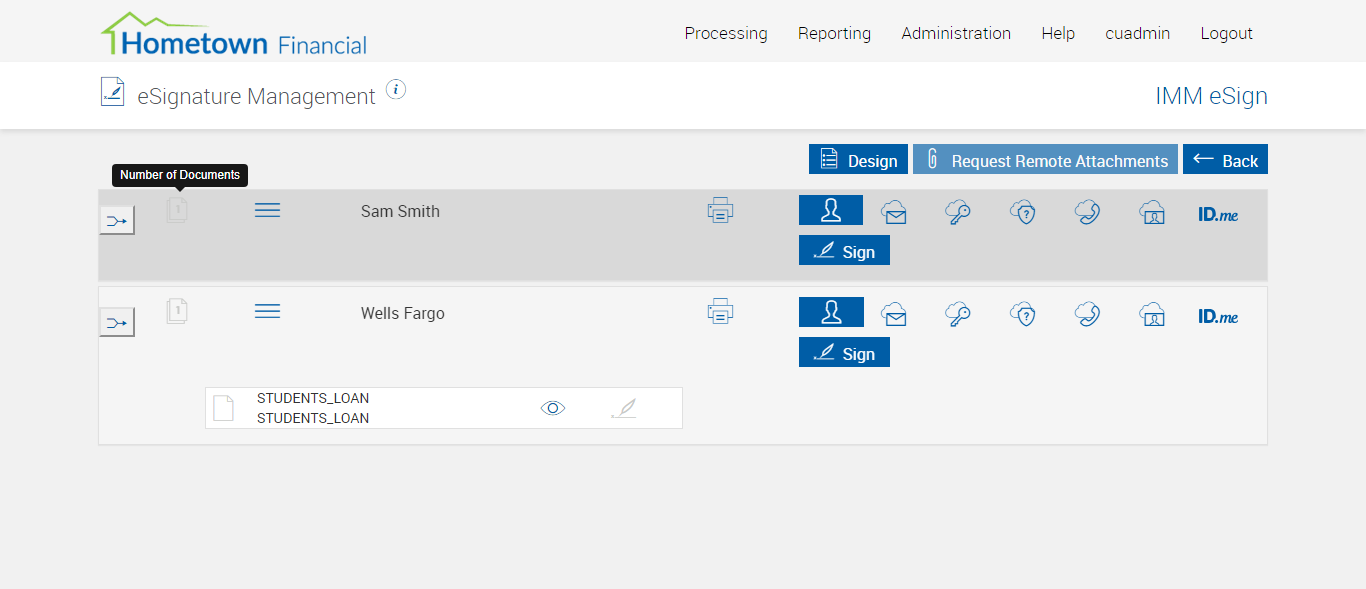
Task: Click phone cloud icon in Wells Fargo row
Action: [x=1087, y=314]
